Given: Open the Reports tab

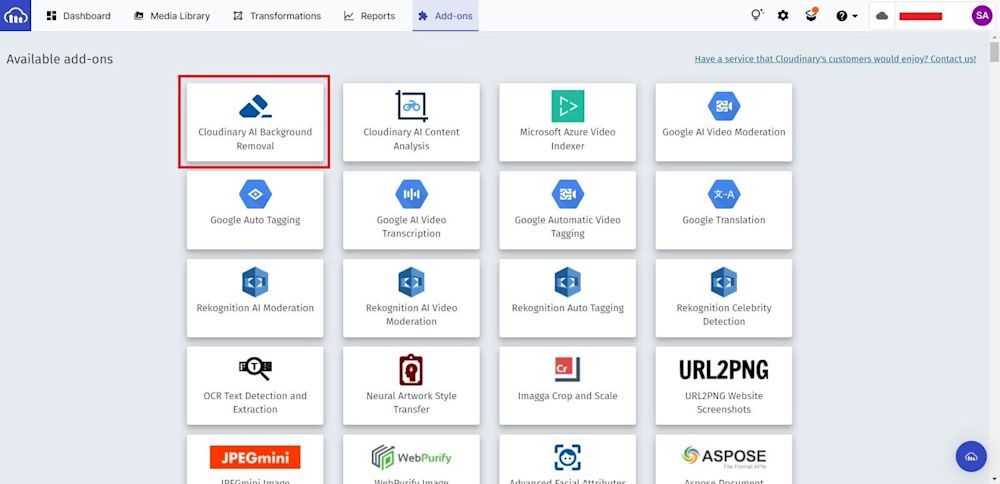Looking at the screenshot, I should 369,16.
